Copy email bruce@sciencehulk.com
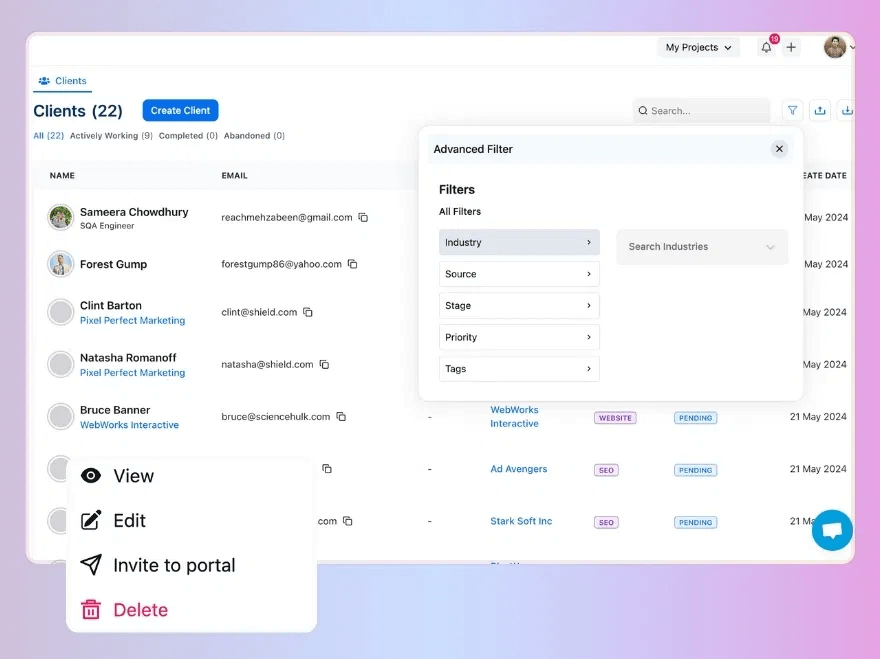 coord(341,417)
